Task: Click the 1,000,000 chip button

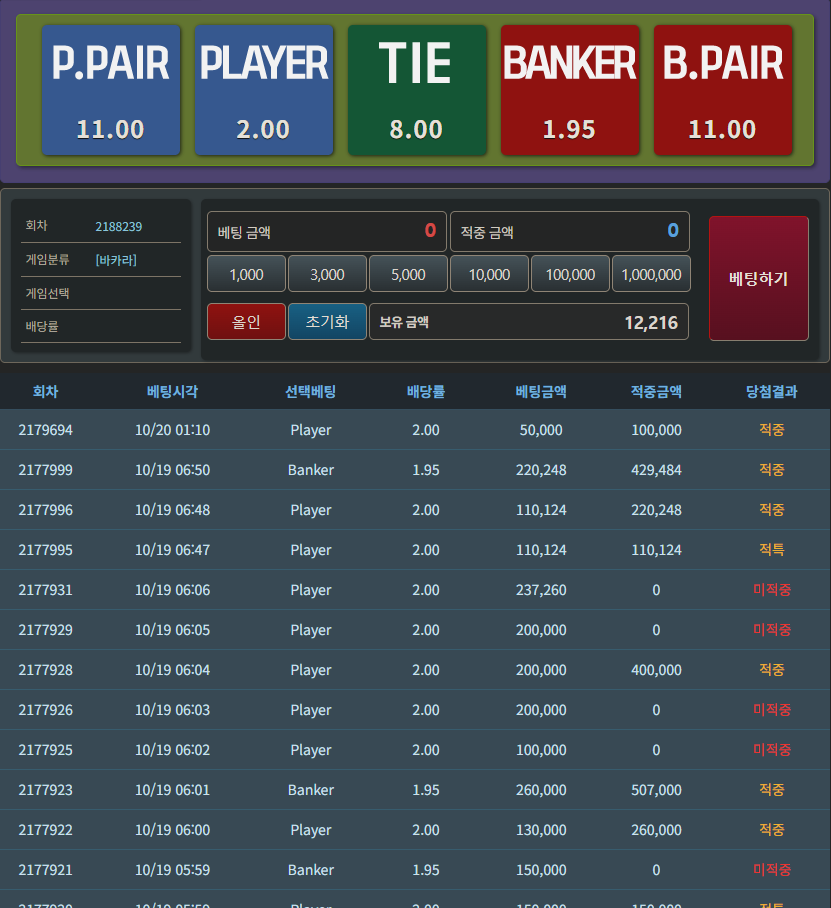Action: pos(651,274)
